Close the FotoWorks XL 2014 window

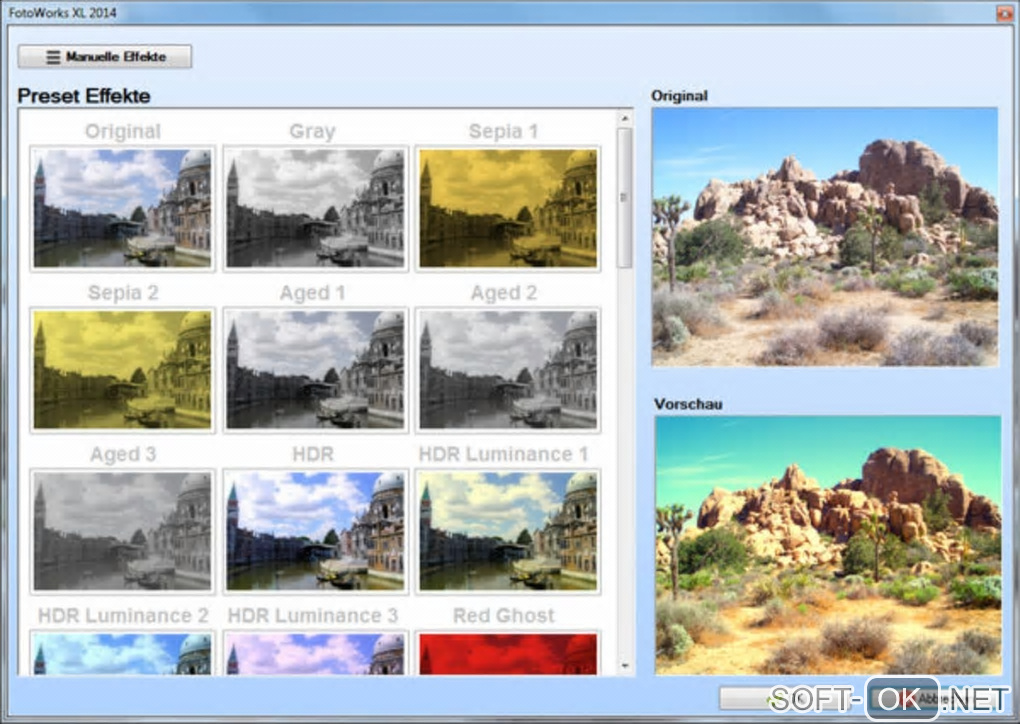(1005, 12)
